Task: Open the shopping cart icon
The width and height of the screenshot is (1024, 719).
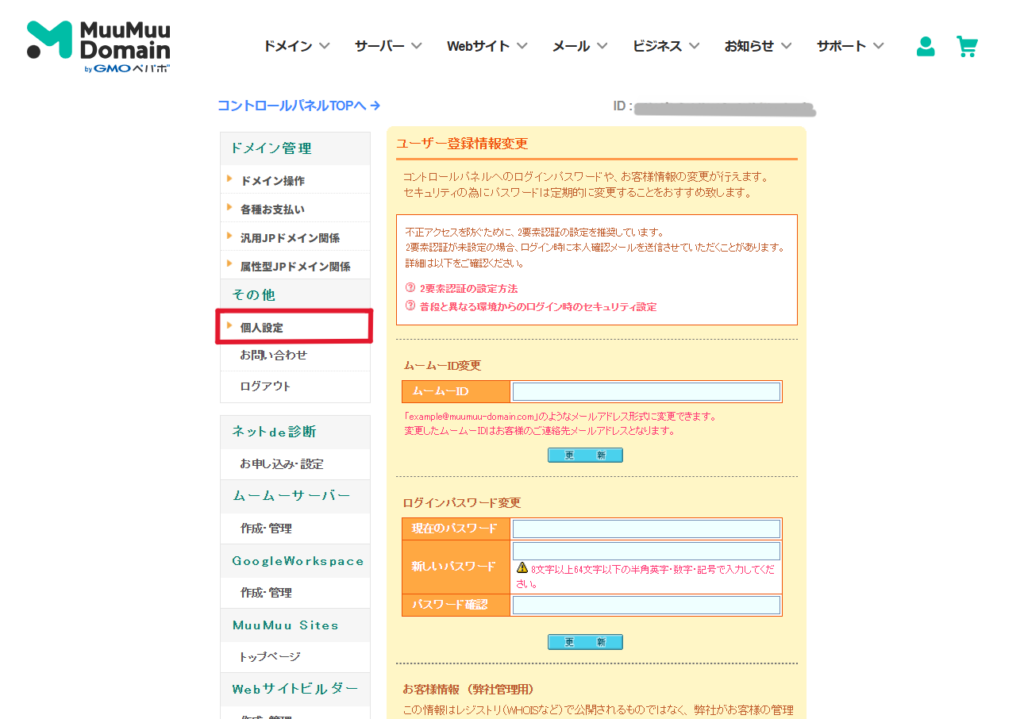Action: coord(966,46)
